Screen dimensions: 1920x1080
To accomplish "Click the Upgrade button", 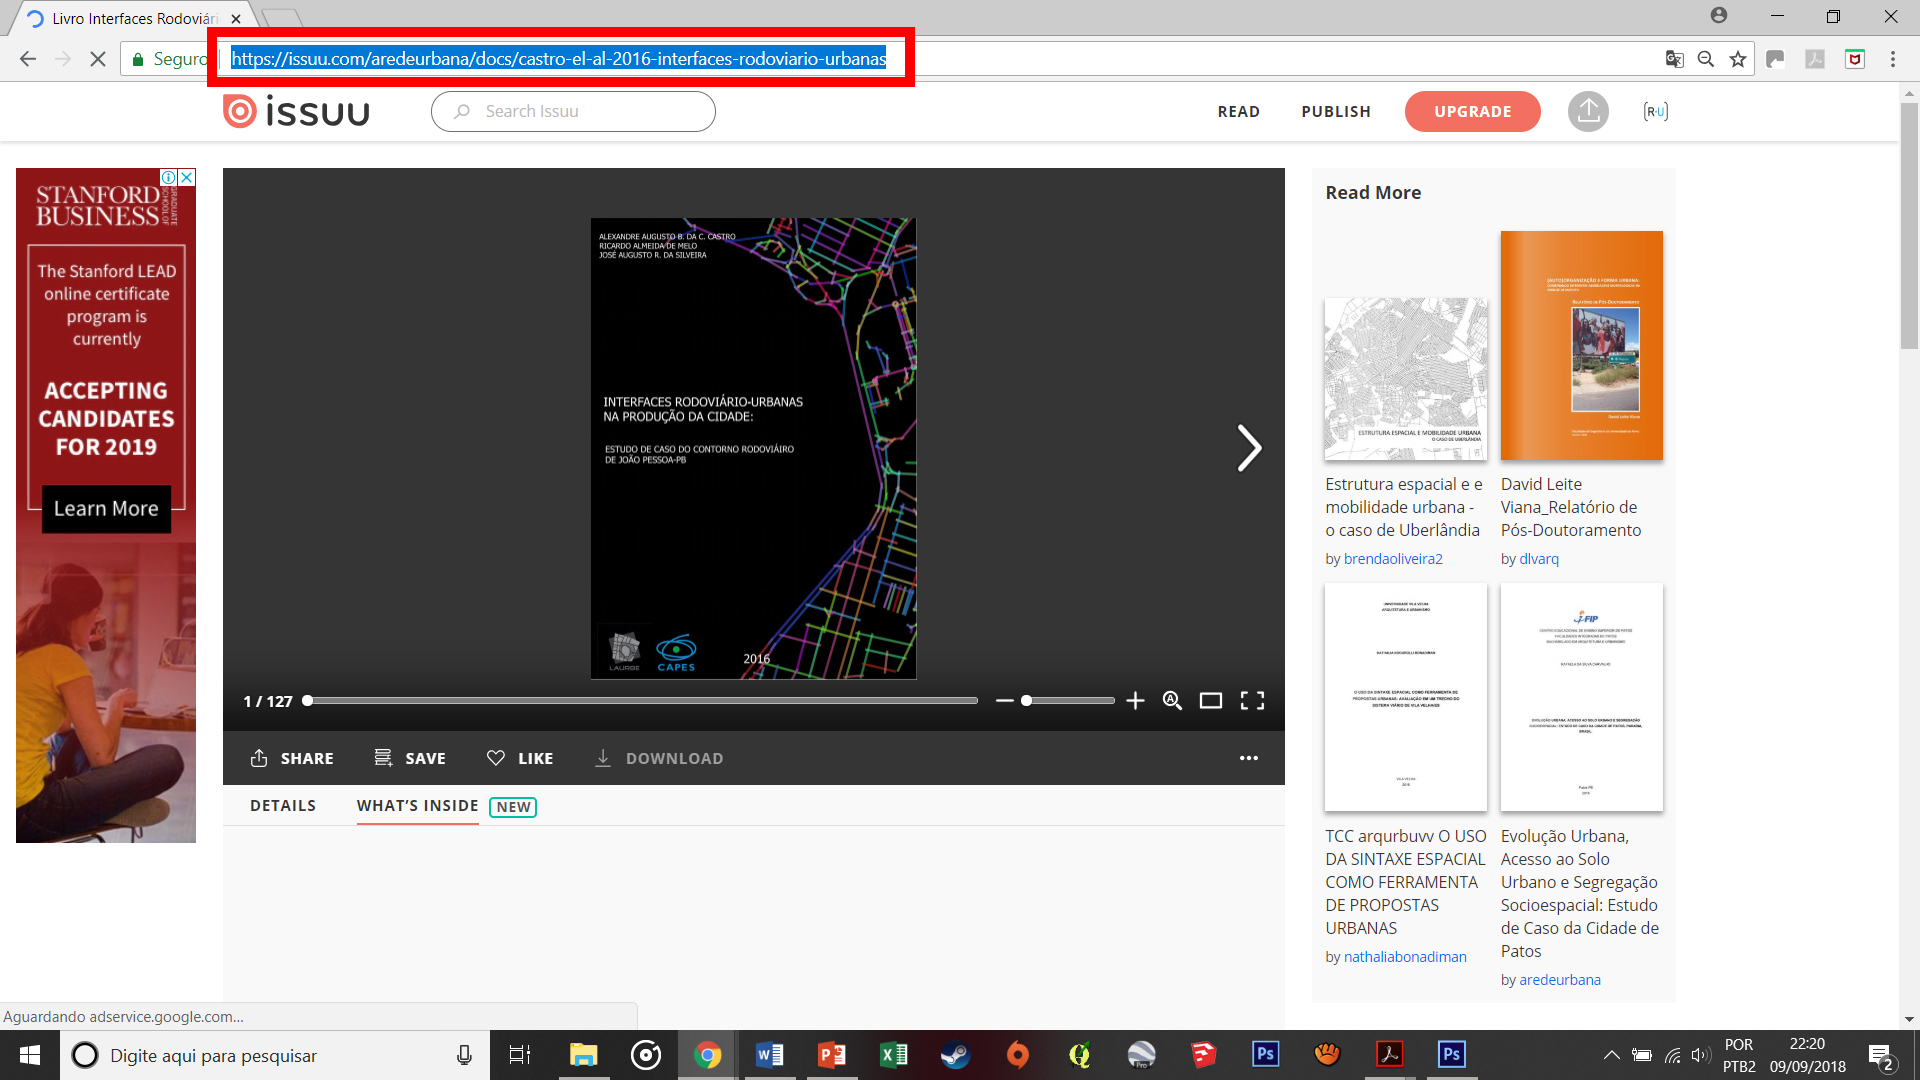I will pyautogui.click(x=1472, y=111).
